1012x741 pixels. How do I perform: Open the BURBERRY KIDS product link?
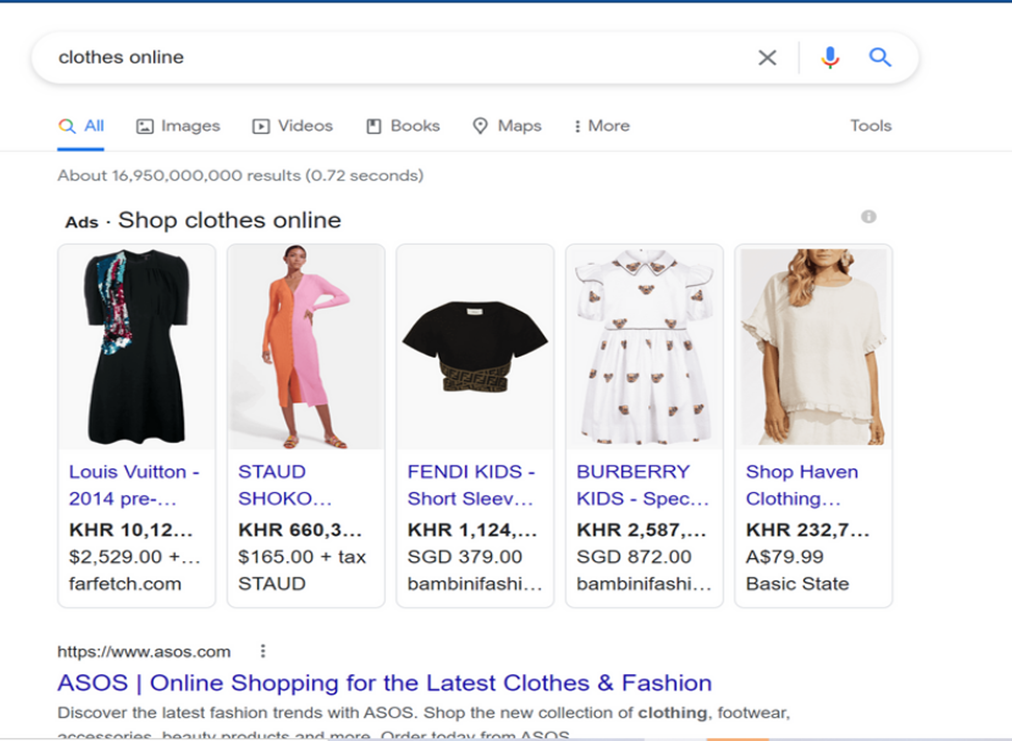[x=642, y=485]
